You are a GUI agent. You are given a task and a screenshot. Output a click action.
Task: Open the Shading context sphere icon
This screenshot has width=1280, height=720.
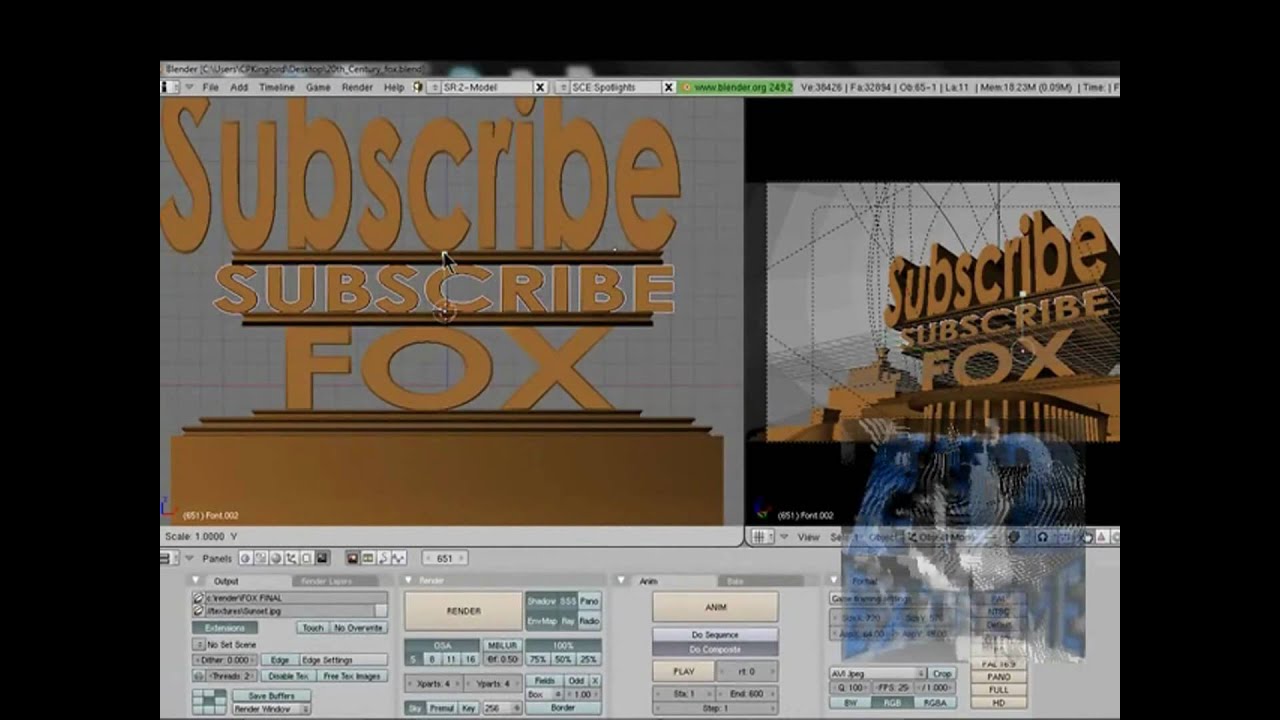coord(276,558)
